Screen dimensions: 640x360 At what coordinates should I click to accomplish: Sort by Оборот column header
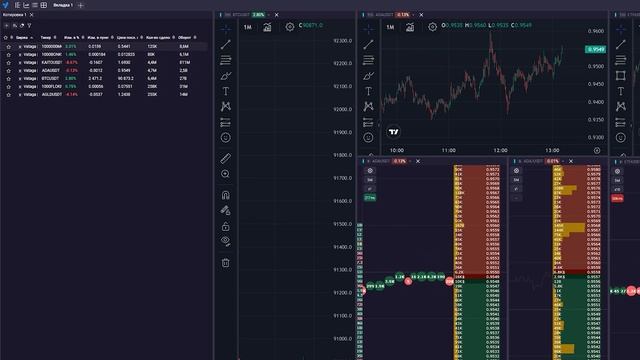point(184,38)
